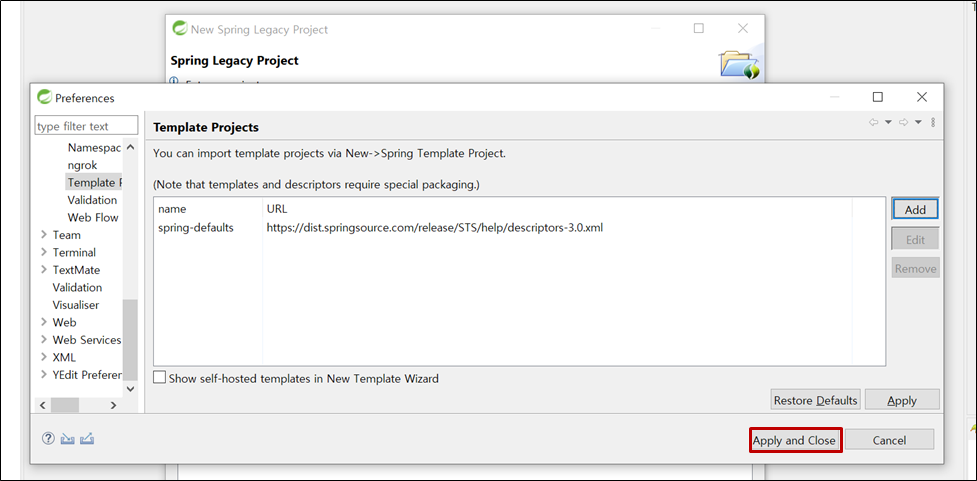The image size is (977, 481).
Task: Click the tree vertical scrollbar thumb
Action: [130, 339]
